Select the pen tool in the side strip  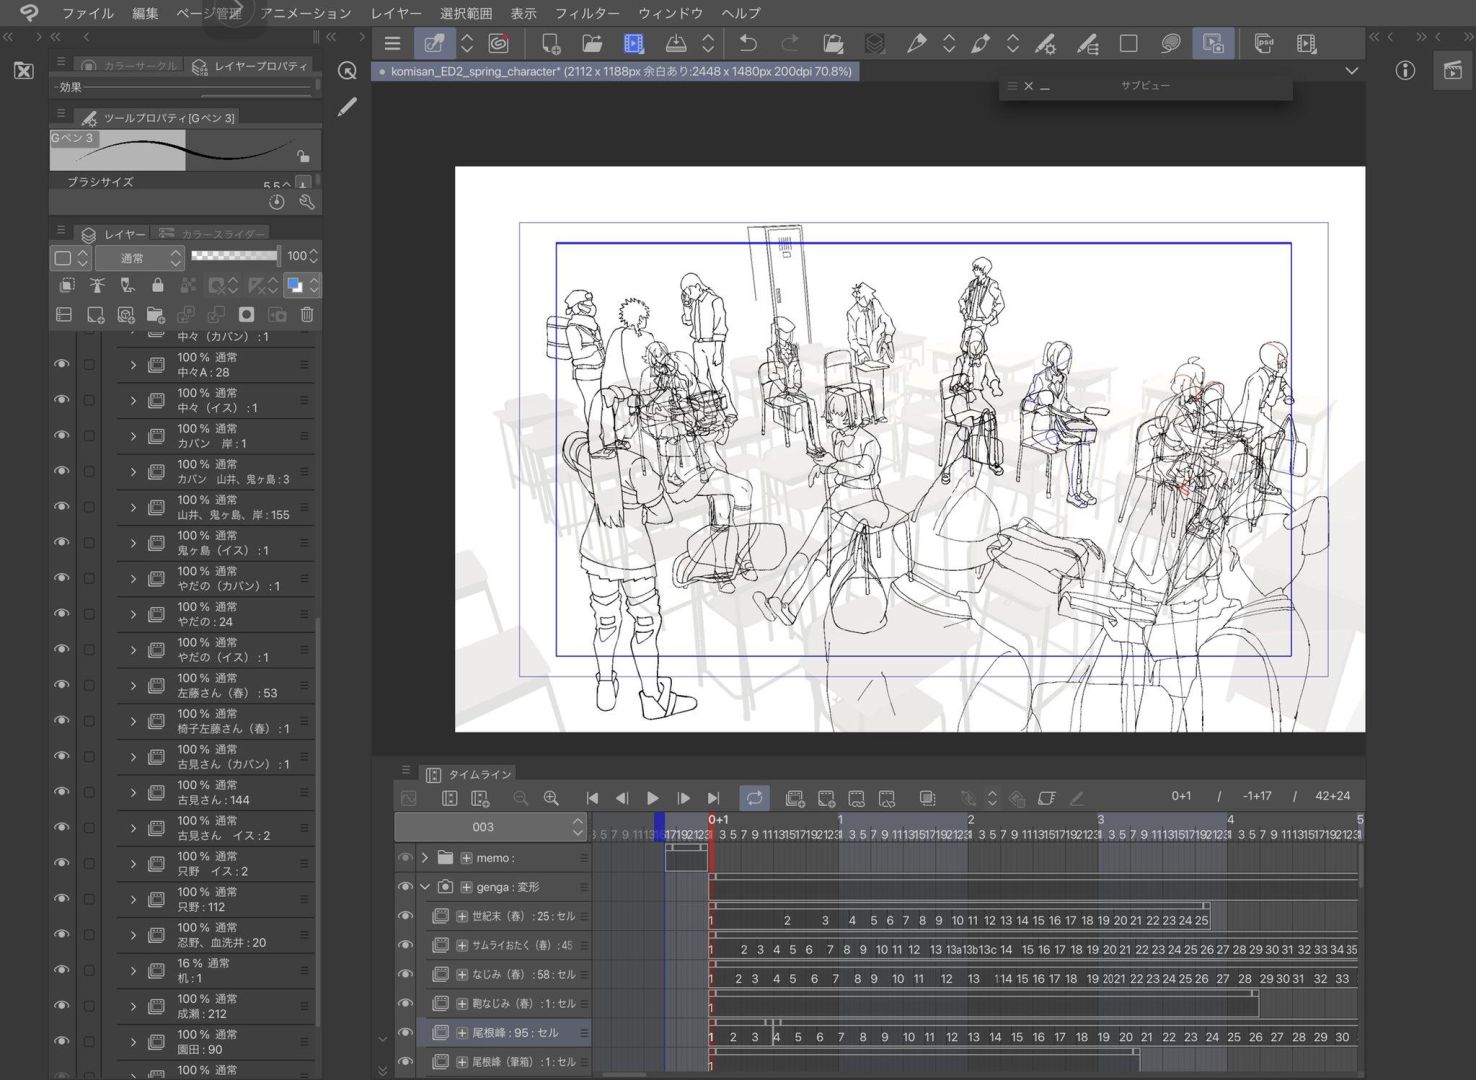347,106
